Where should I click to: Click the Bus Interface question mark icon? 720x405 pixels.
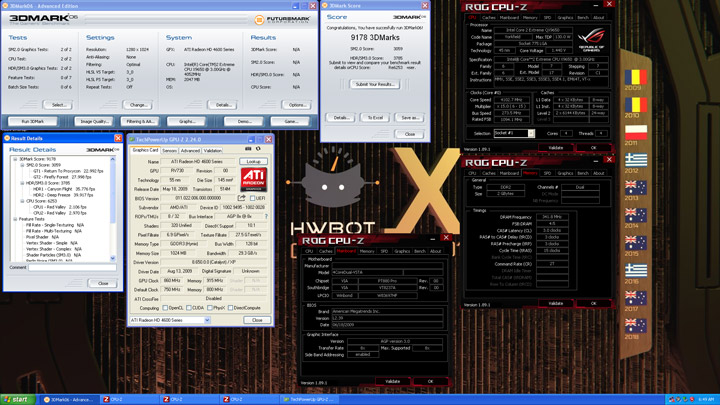click(x=266, y=216)
